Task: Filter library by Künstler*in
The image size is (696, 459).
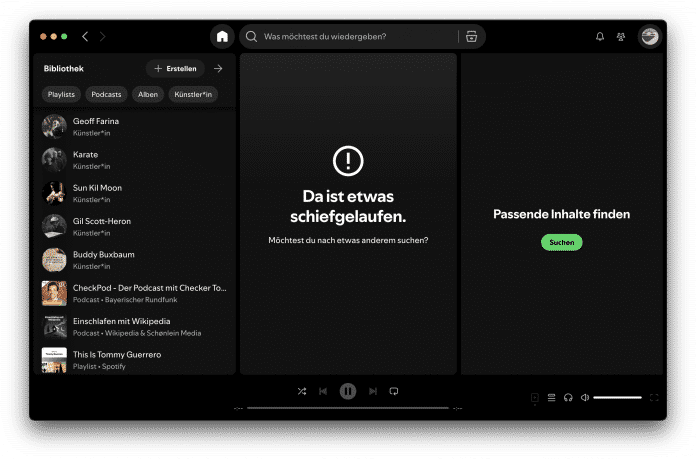Action: (193, 94)
